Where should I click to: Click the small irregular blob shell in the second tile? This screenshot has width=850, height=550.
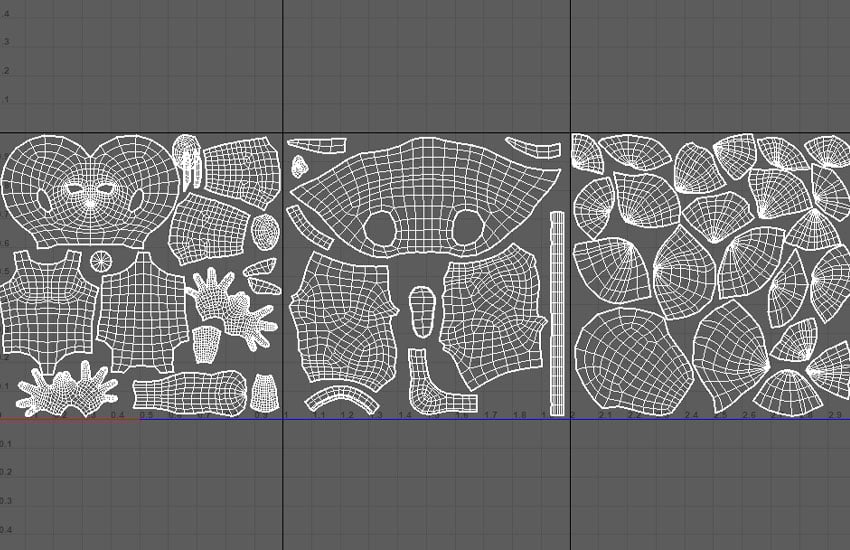coord(299,166)
